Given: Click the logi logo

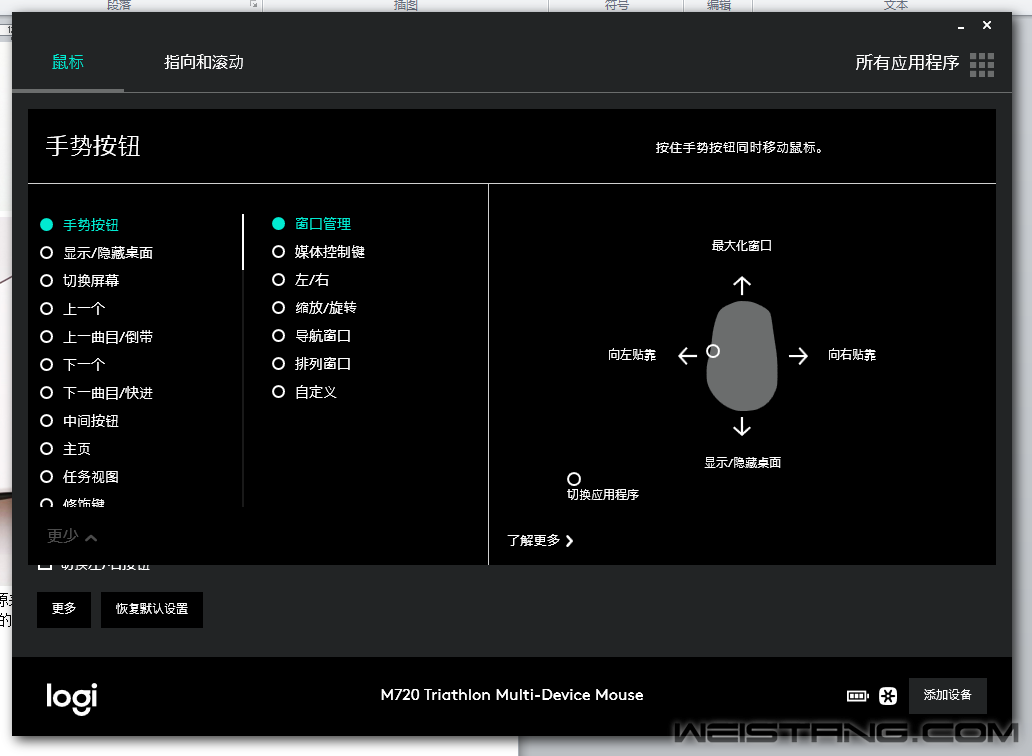Looking at the screenshot, I should point(72,698).
